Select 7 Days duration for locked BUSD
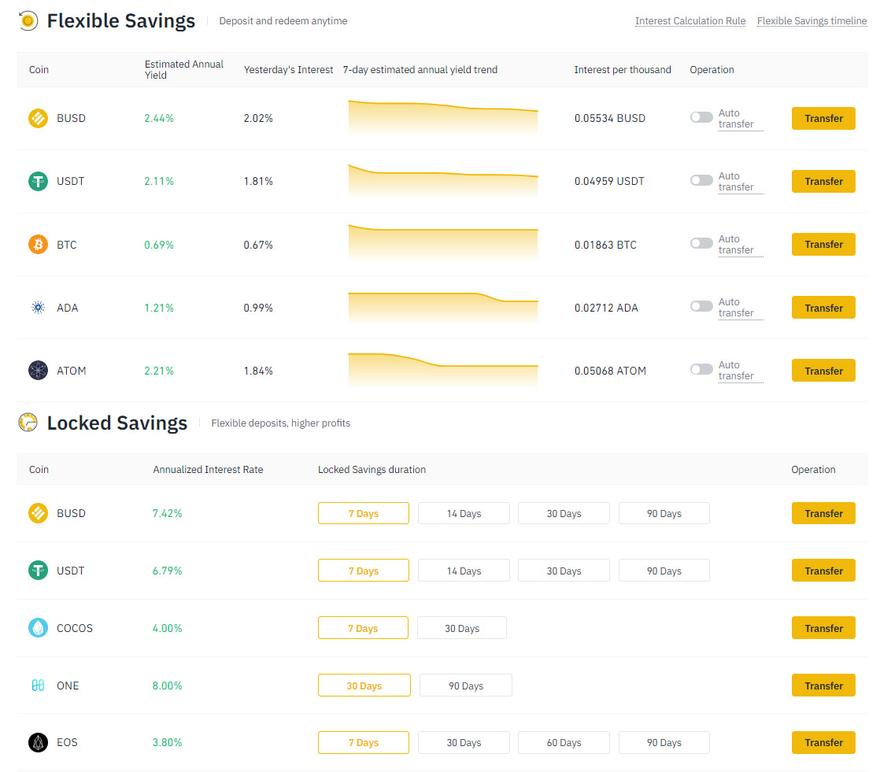 pyautogui.click(x=364, y=513)
